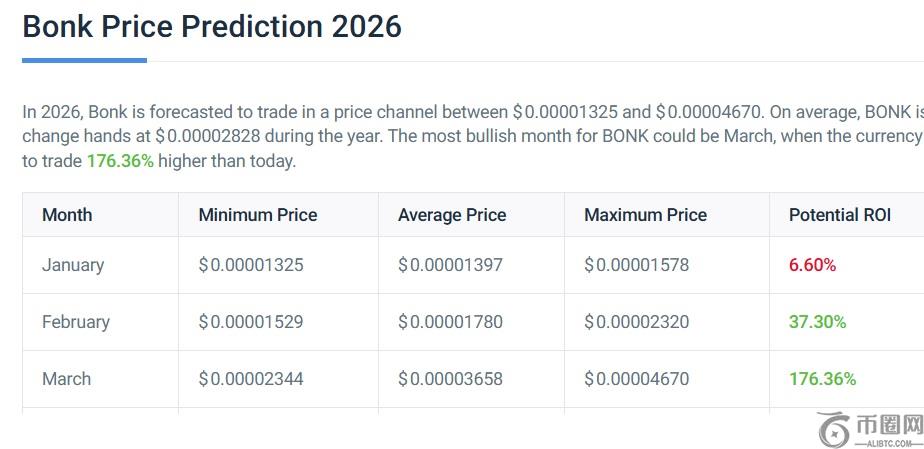Click February average price $0.00001780 cell
Screen dimensions: 924x449
click(450, 322)
